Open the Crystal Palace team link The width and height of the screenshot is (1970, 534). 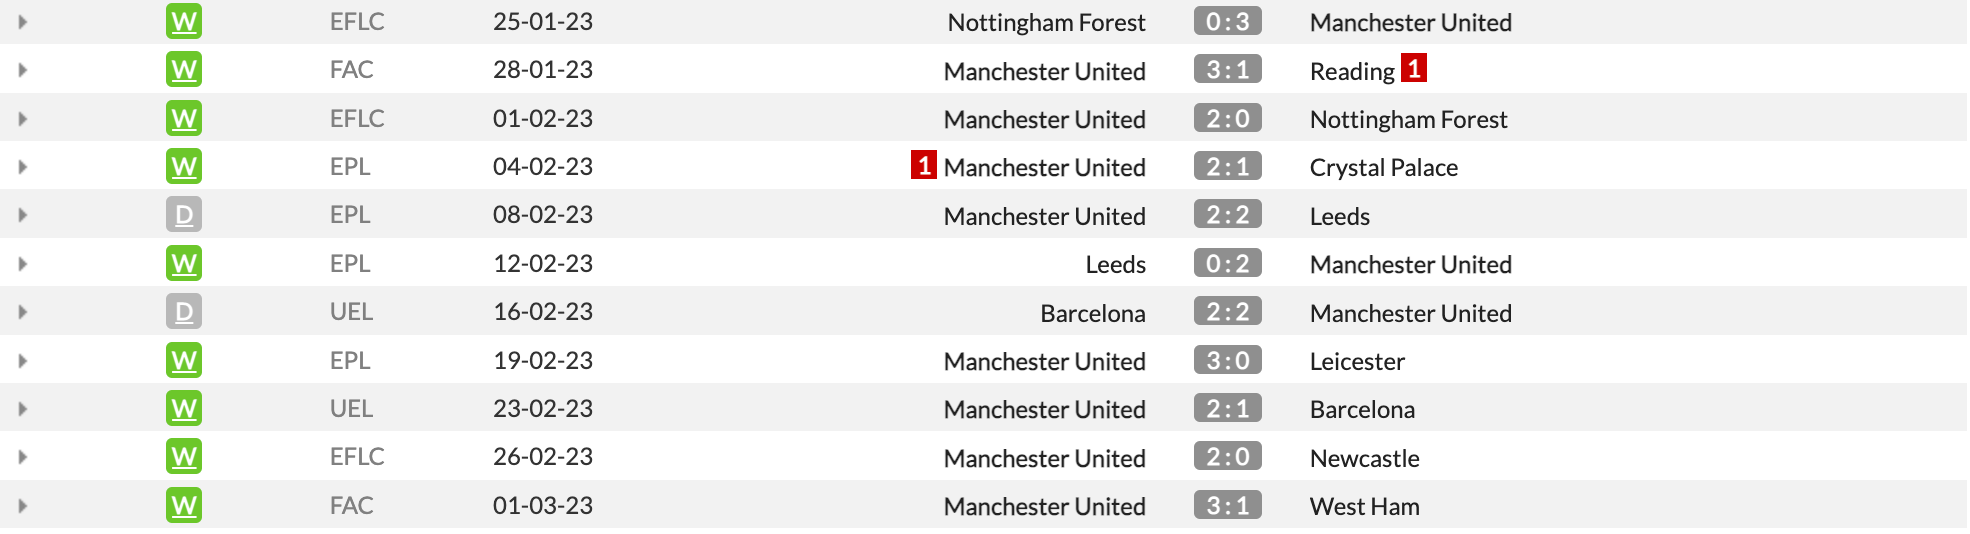pyautogui.click(x=1384, y=168)
